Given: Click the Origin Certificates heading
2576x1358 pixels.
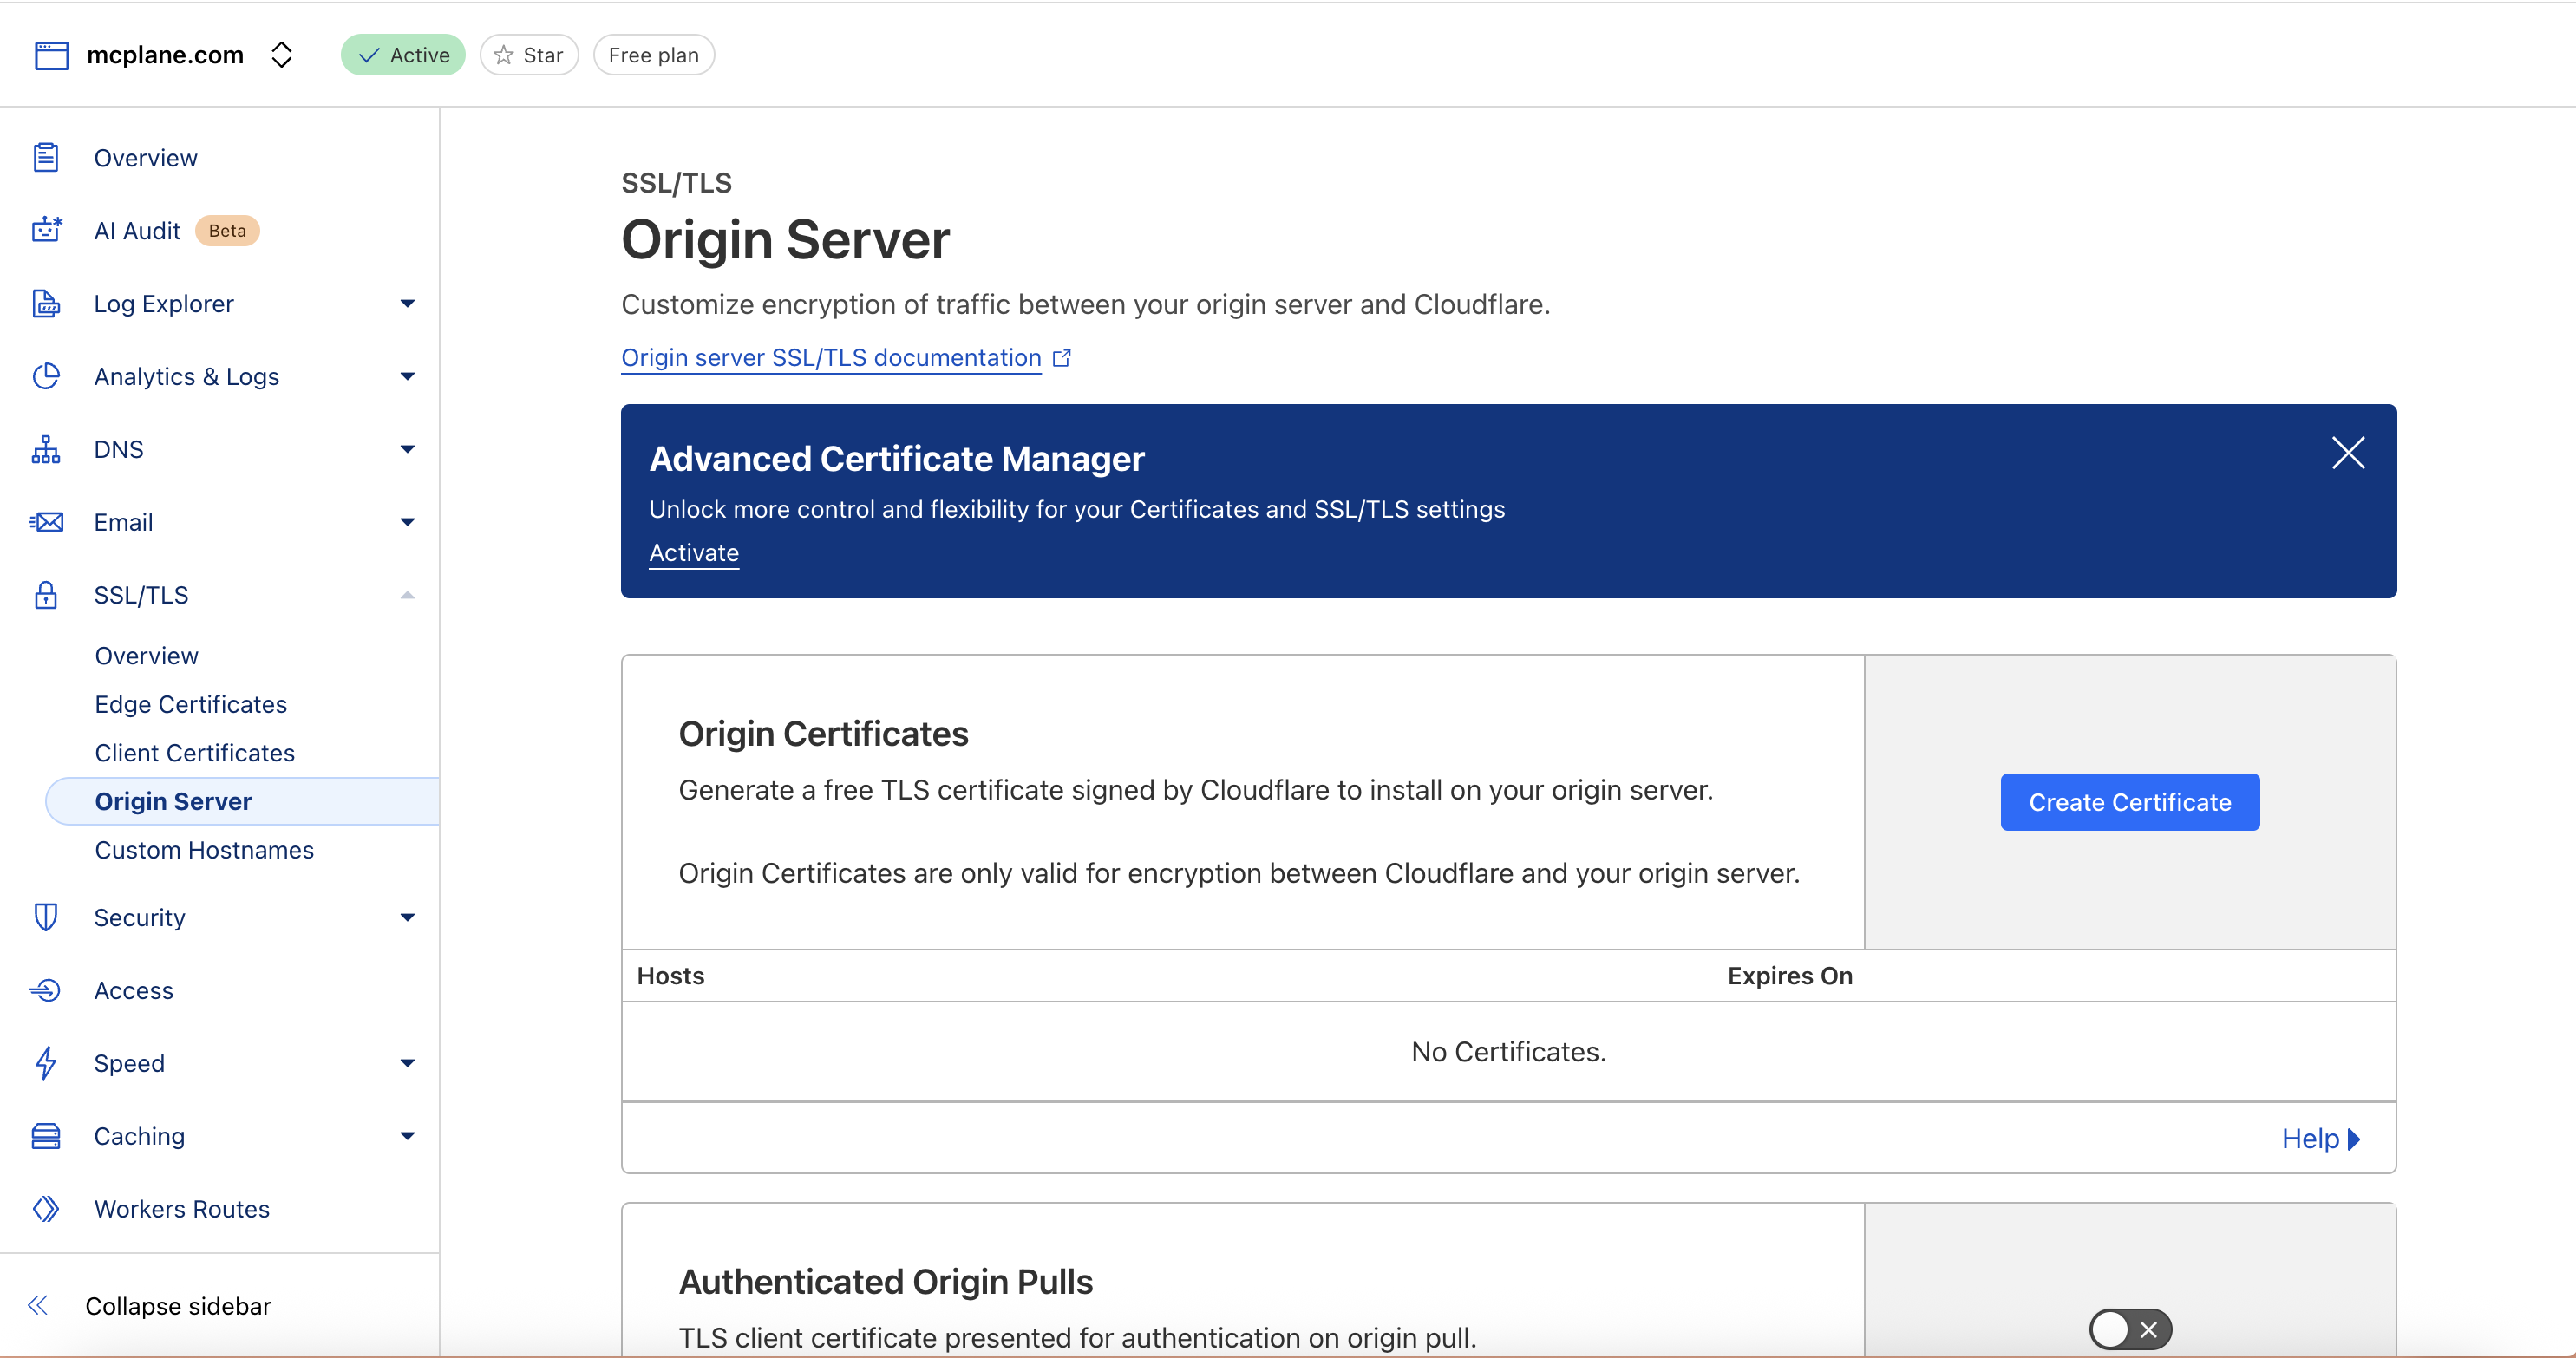Looking at the screenshot, I should point(823,734).
